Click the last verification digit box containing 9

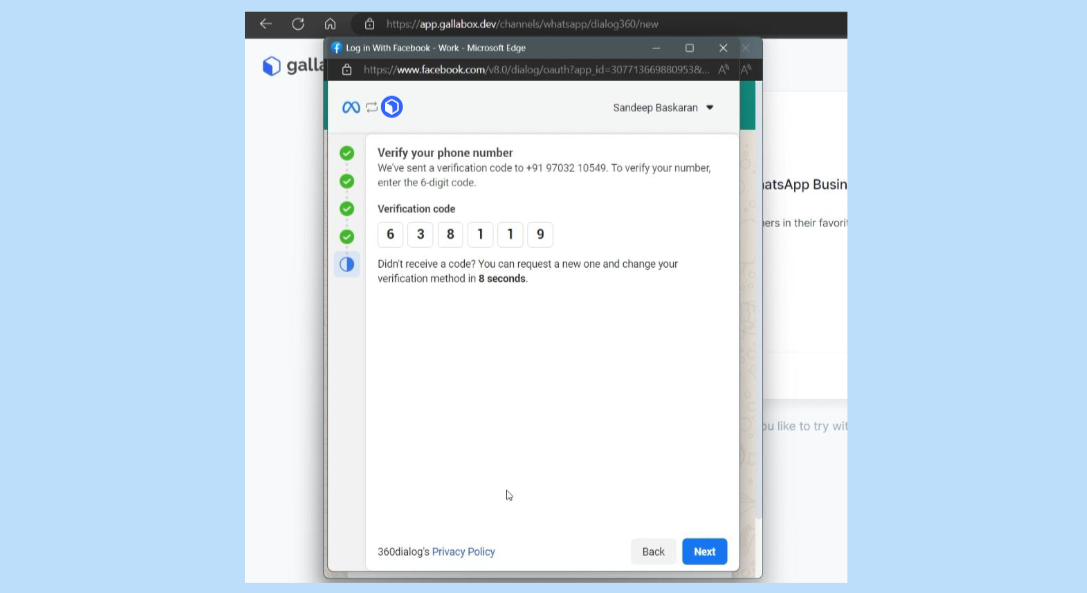point(540,235)
